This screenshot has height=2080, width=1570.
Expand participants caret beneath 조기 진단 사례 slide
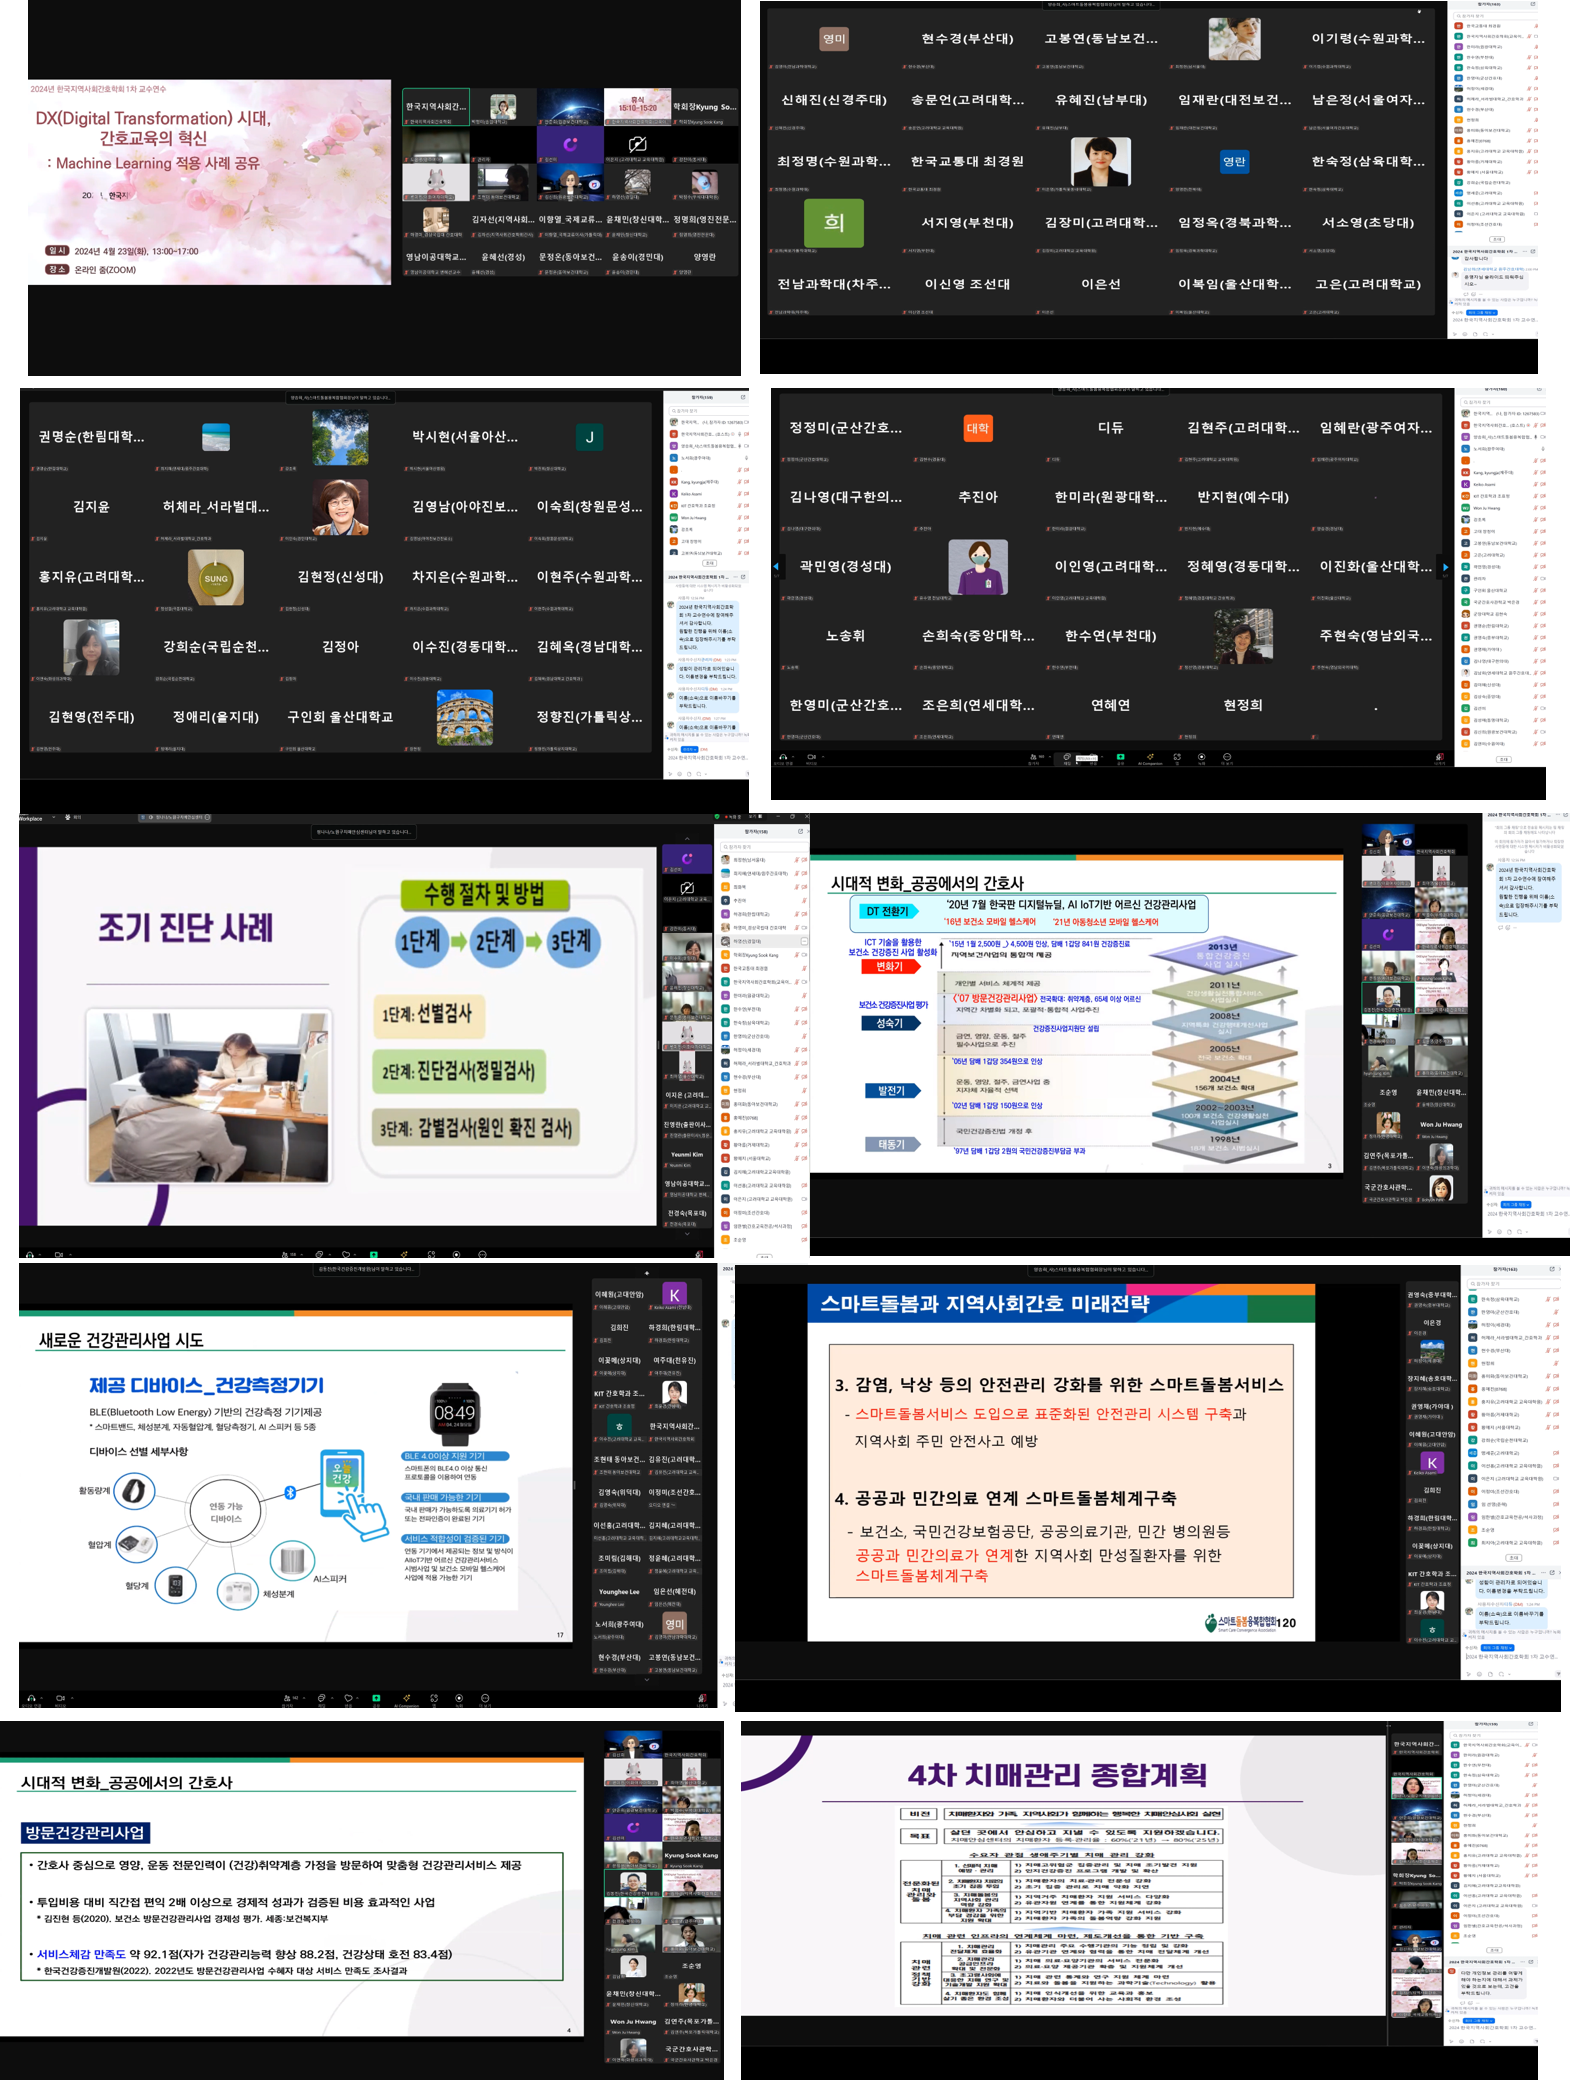(300, 1254)
